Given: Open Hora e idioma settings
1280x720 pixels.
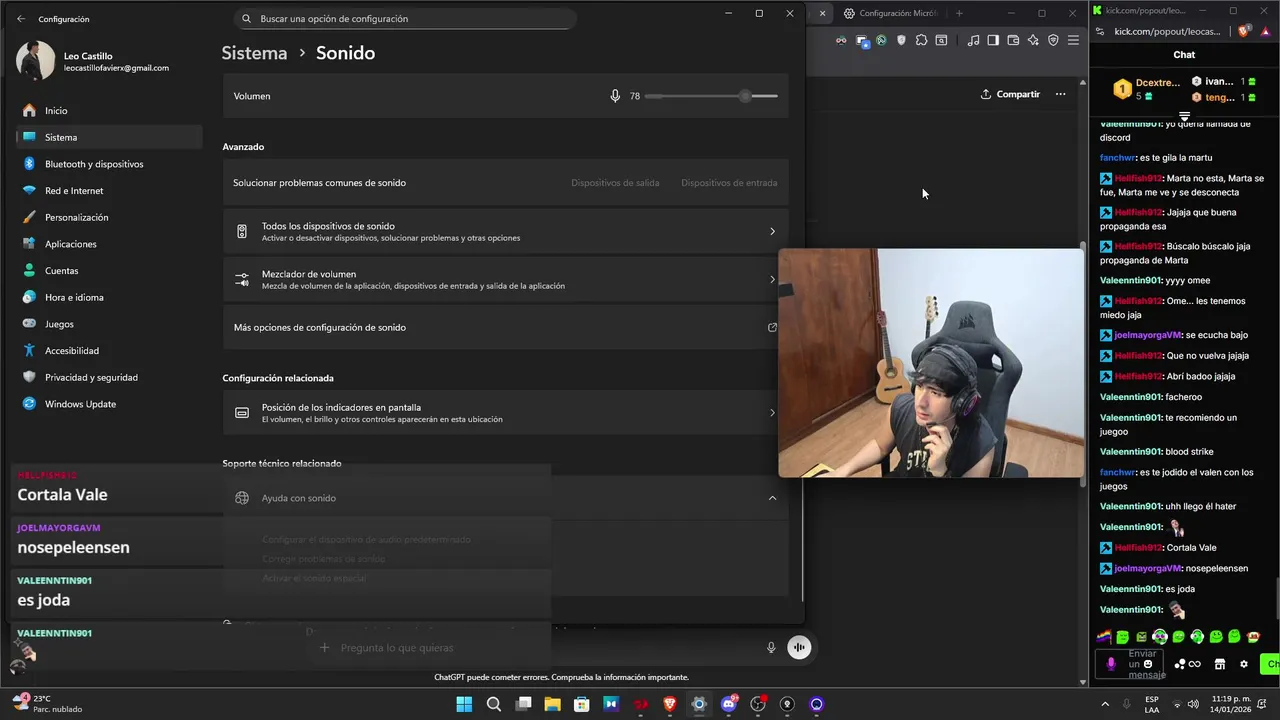Looking at the screenshot, I should tap(110, 297).
